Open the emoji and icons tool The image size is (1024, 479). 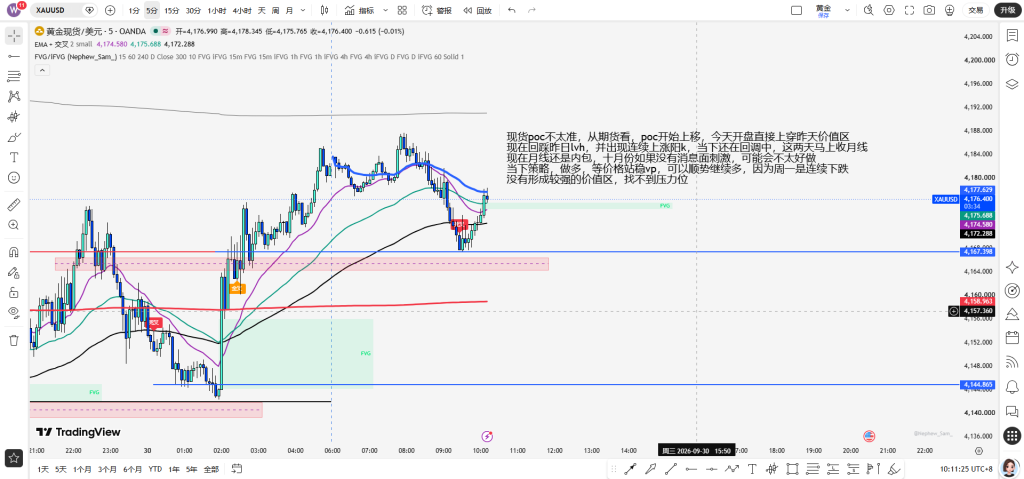[x=14, y=178]
